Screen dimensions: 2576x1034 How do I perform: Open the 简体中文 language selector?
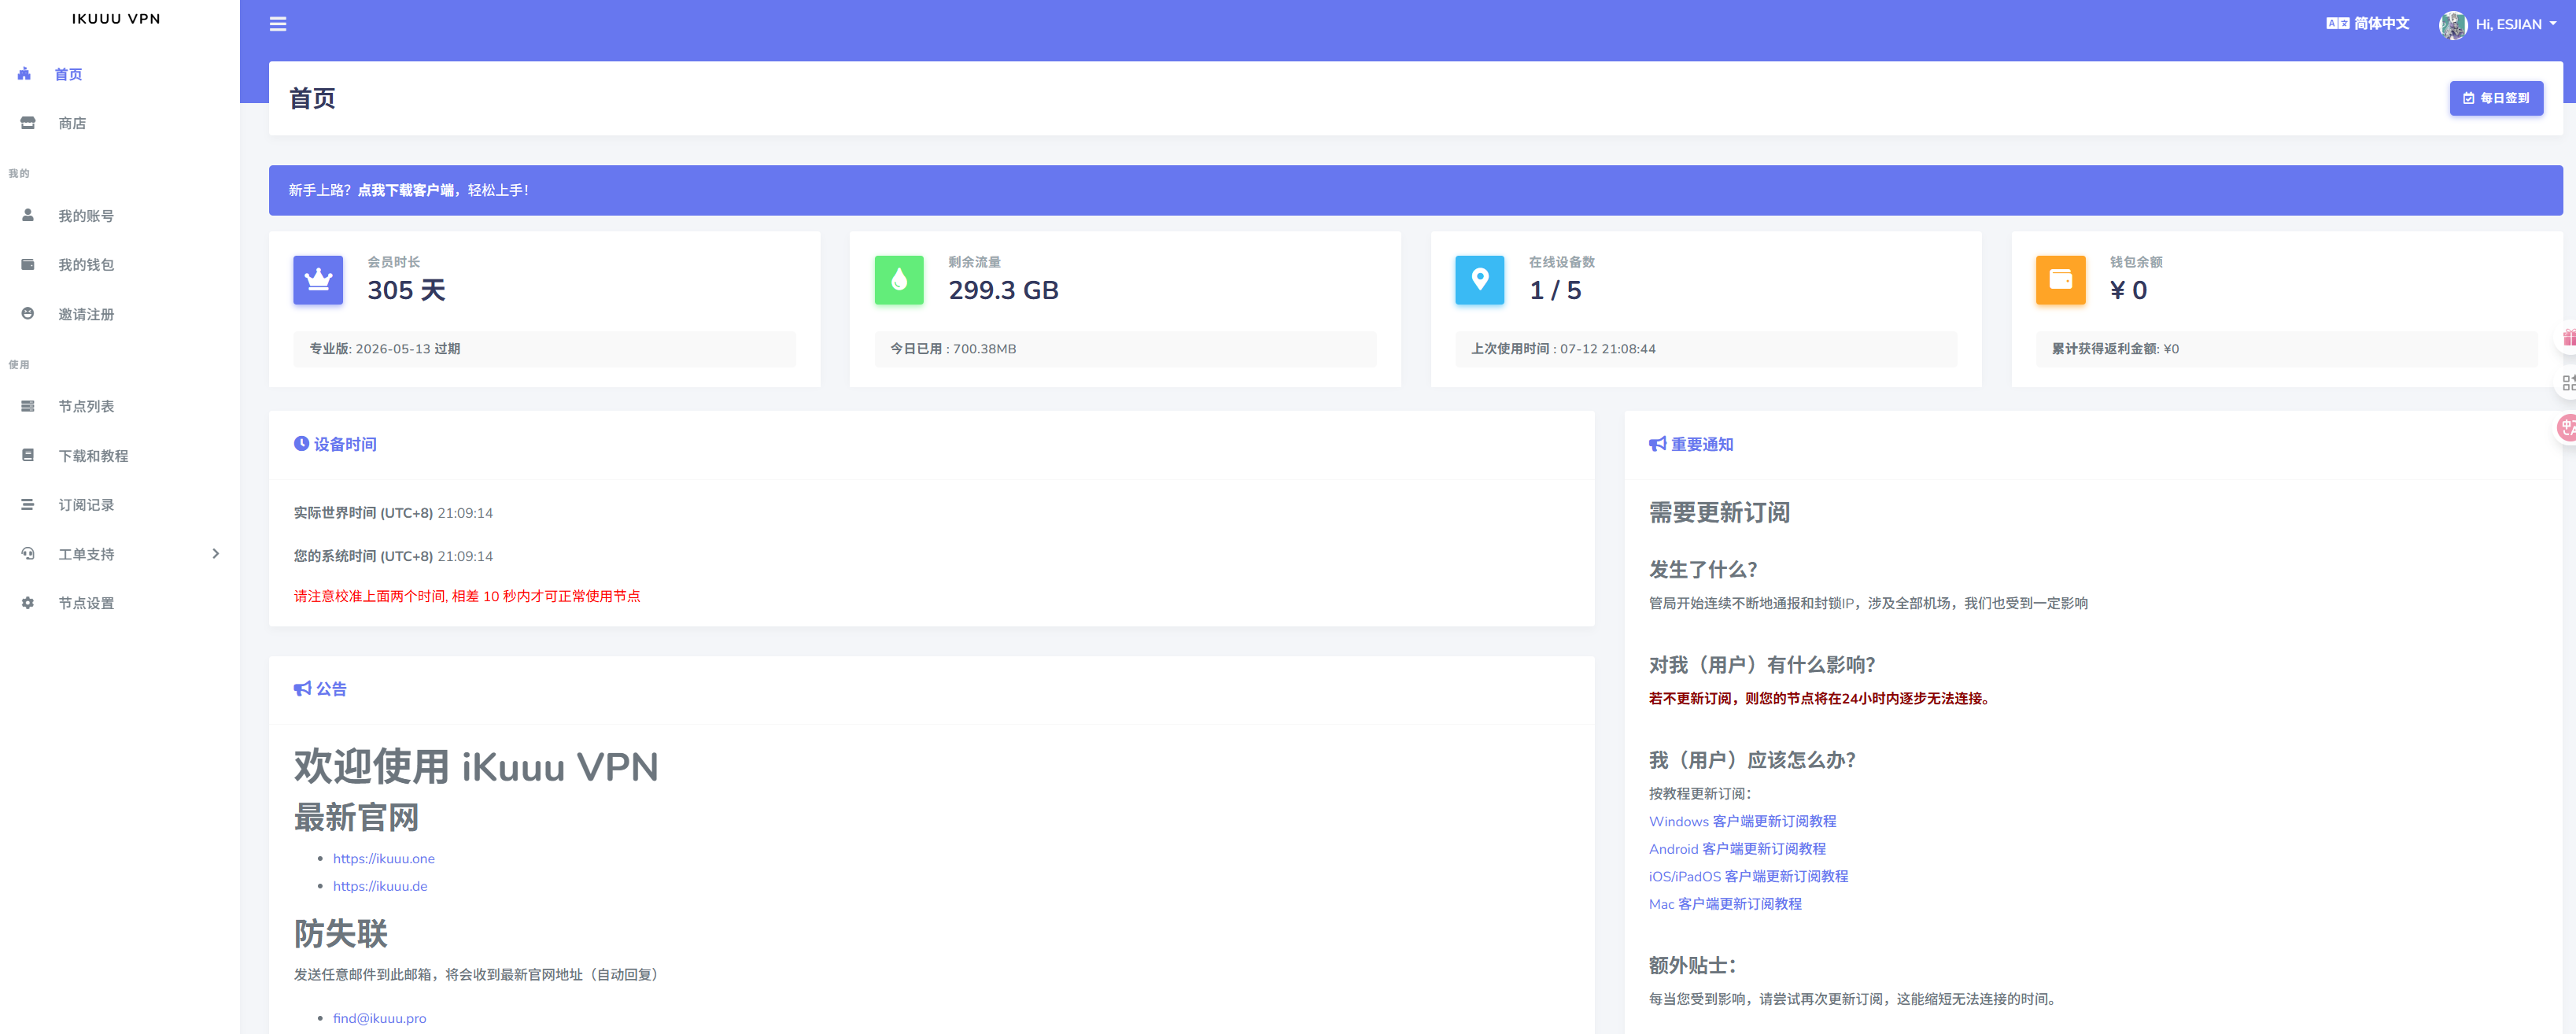coord(2367,24)
